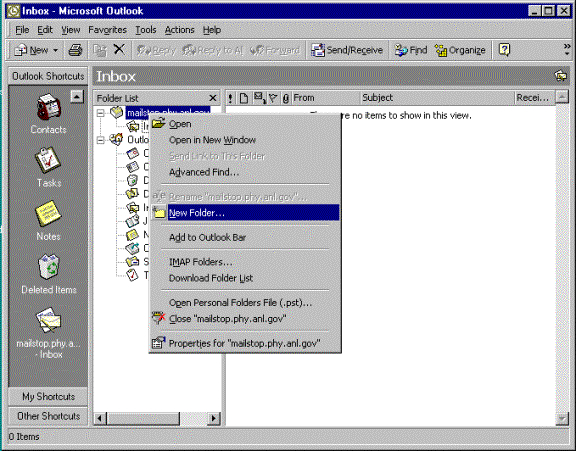The image size is (576, 451).
Task: Sort by the envelope download-state column icon
Action: pyautogui.click(x=260, y=98)
